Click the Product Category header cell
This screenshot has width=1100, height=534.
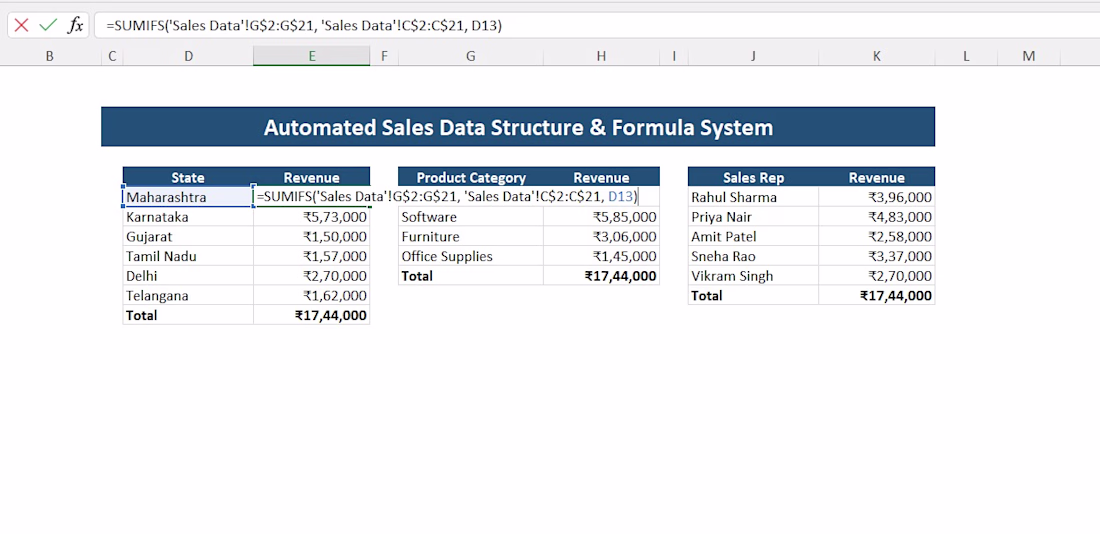(471, 178)
